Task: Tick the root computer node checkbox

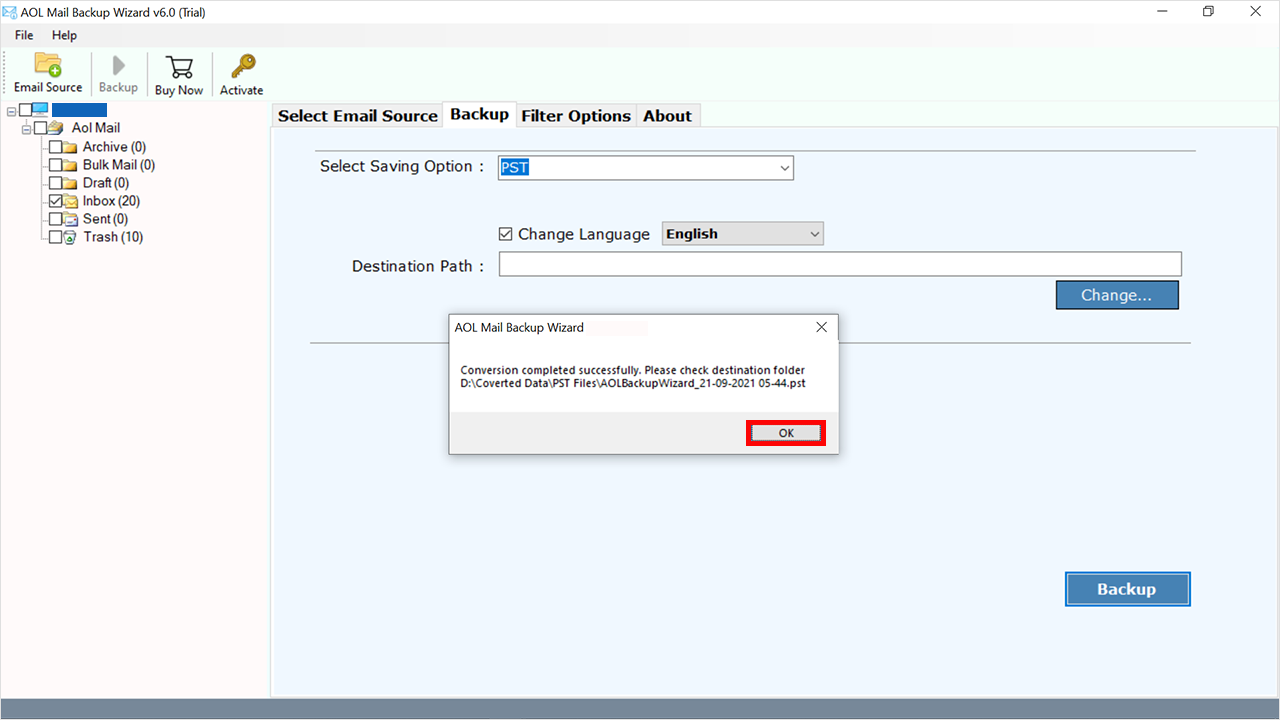Action: pos(25,110)
